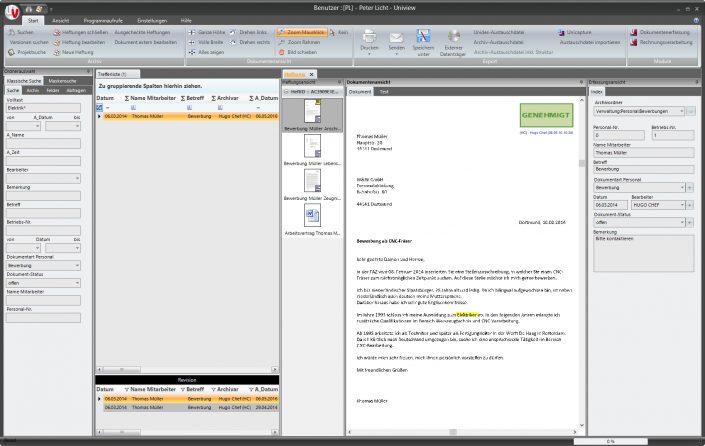Rotate document with Drehen links
705x446 pixels.
click(248, 32)
